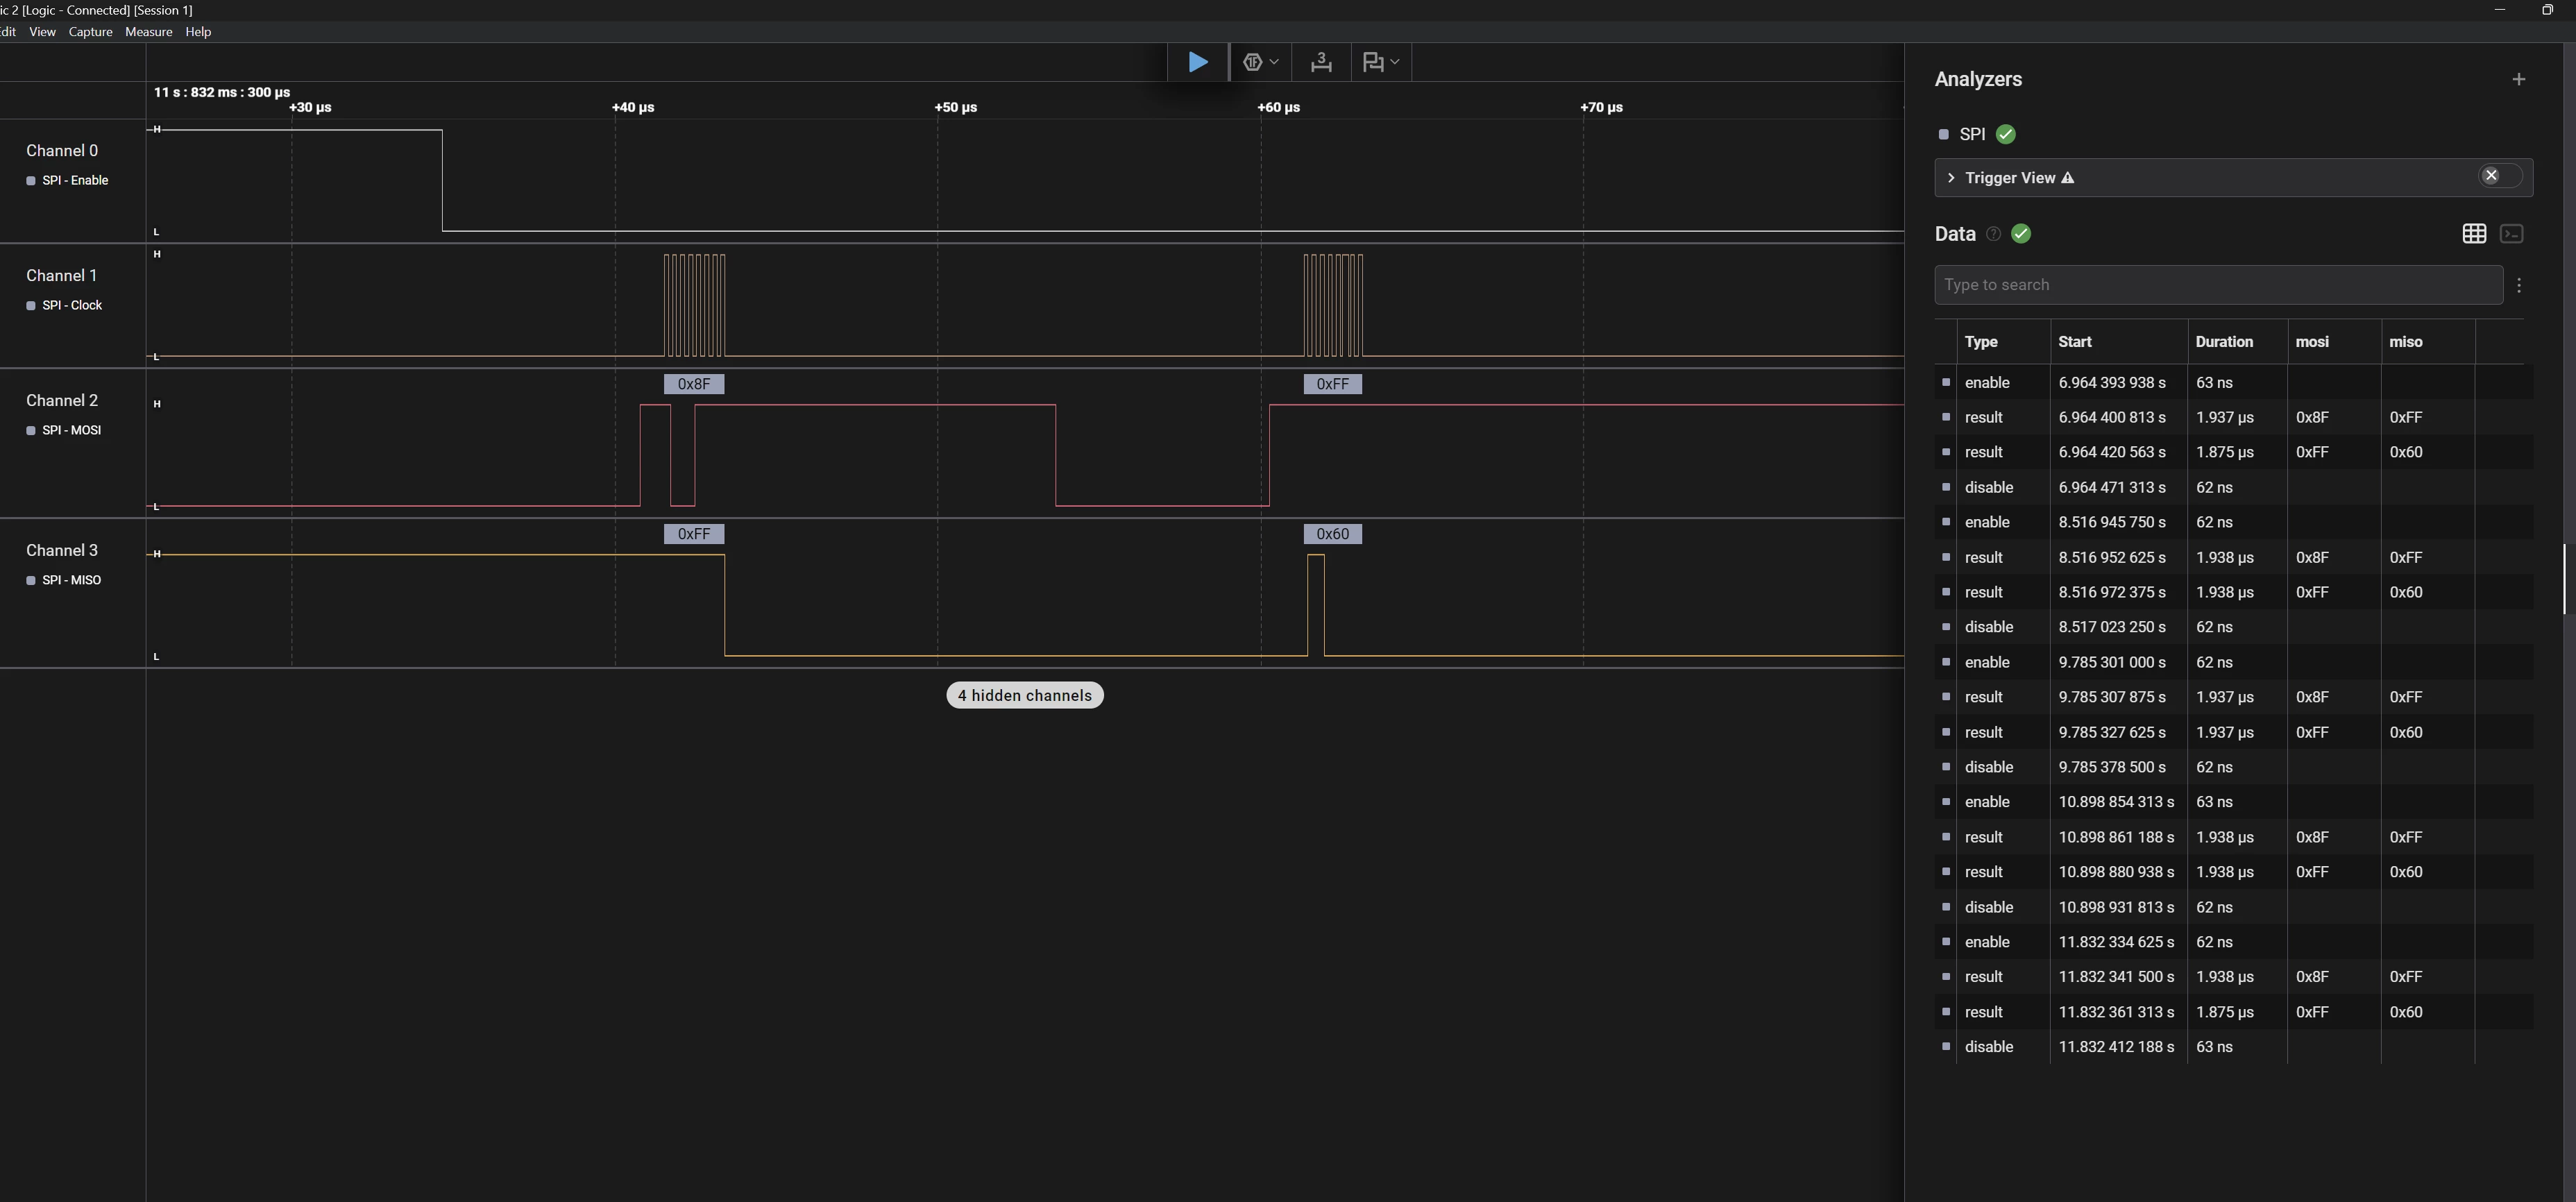
Task: Click the Data help question mark icon
Action: (1993, 234)
